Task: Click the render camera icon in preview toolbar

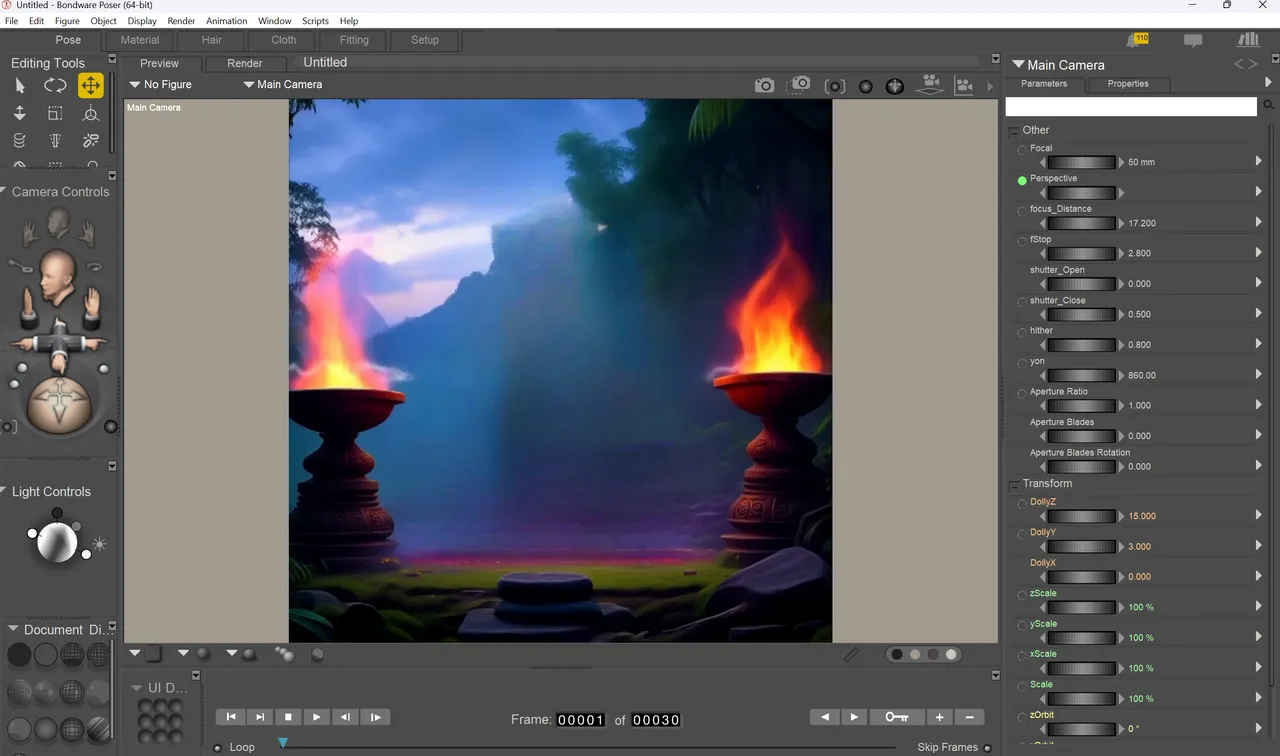Action: point(764,86)
